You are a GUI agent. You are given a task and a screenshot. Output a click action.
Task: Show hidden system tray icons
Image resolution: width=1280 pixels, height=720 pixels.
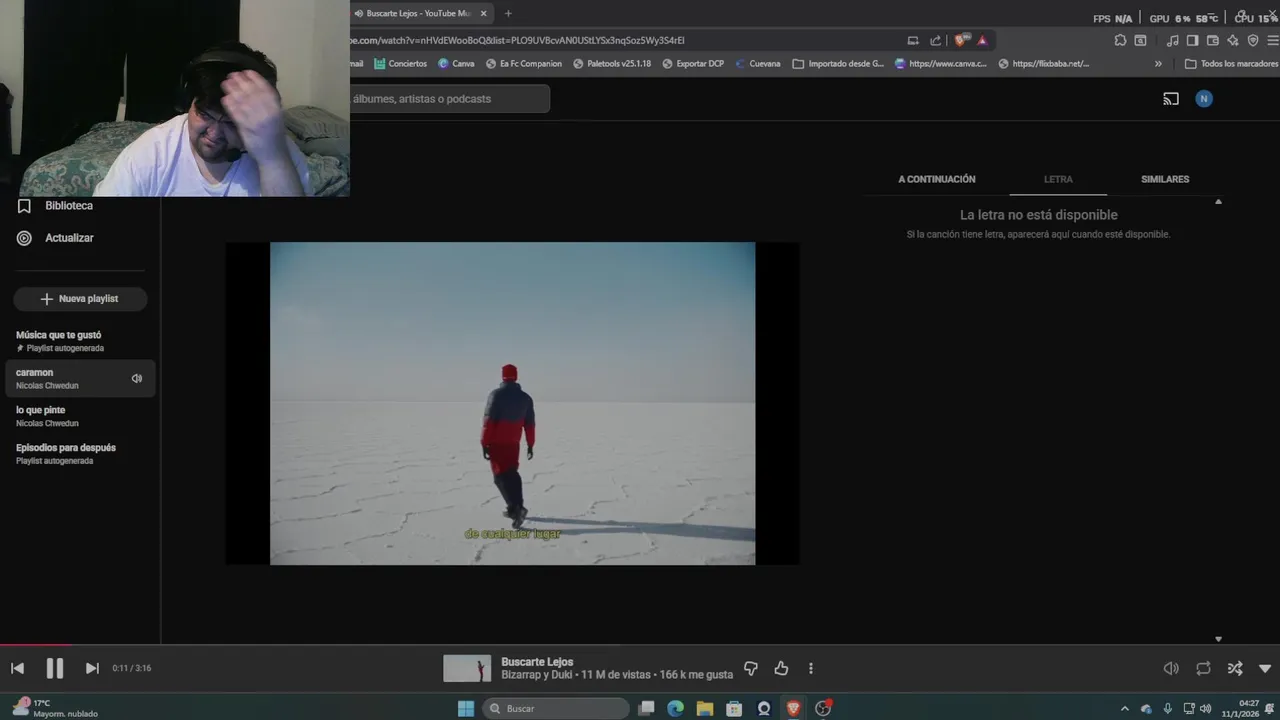(1124, 708)
